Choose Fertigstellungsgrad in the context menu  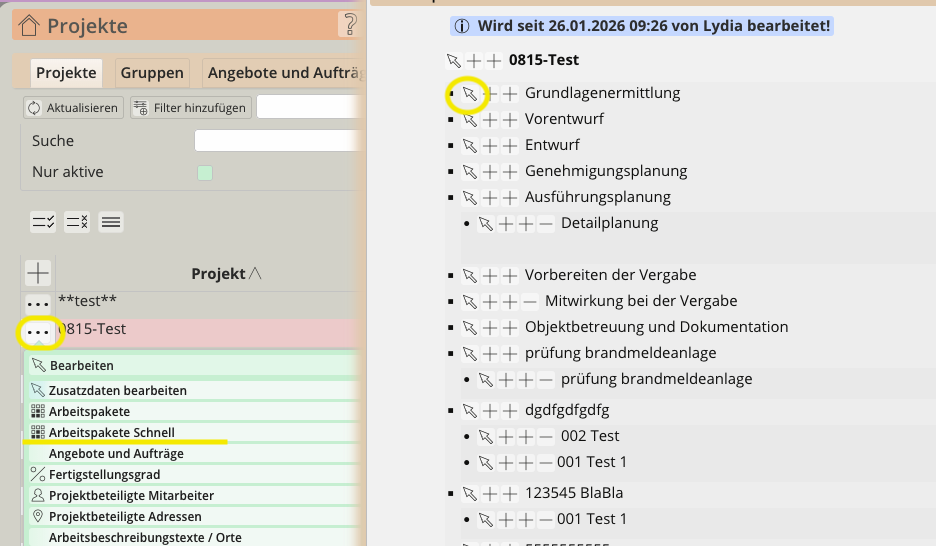point(105,475)
